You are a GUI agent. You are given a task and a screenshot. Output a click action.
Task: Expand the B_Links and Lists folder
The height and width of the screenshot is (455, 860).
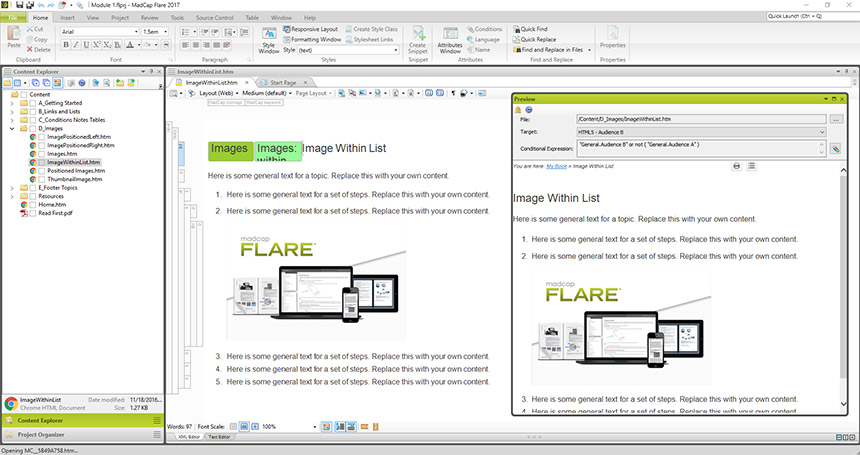(x=12, y=111)
